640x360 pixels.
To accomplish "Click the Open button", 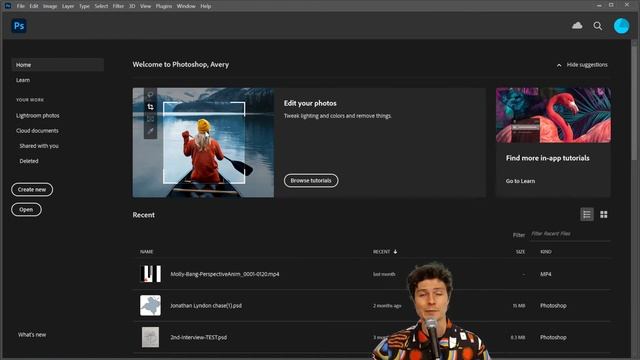I will [26, 209].
